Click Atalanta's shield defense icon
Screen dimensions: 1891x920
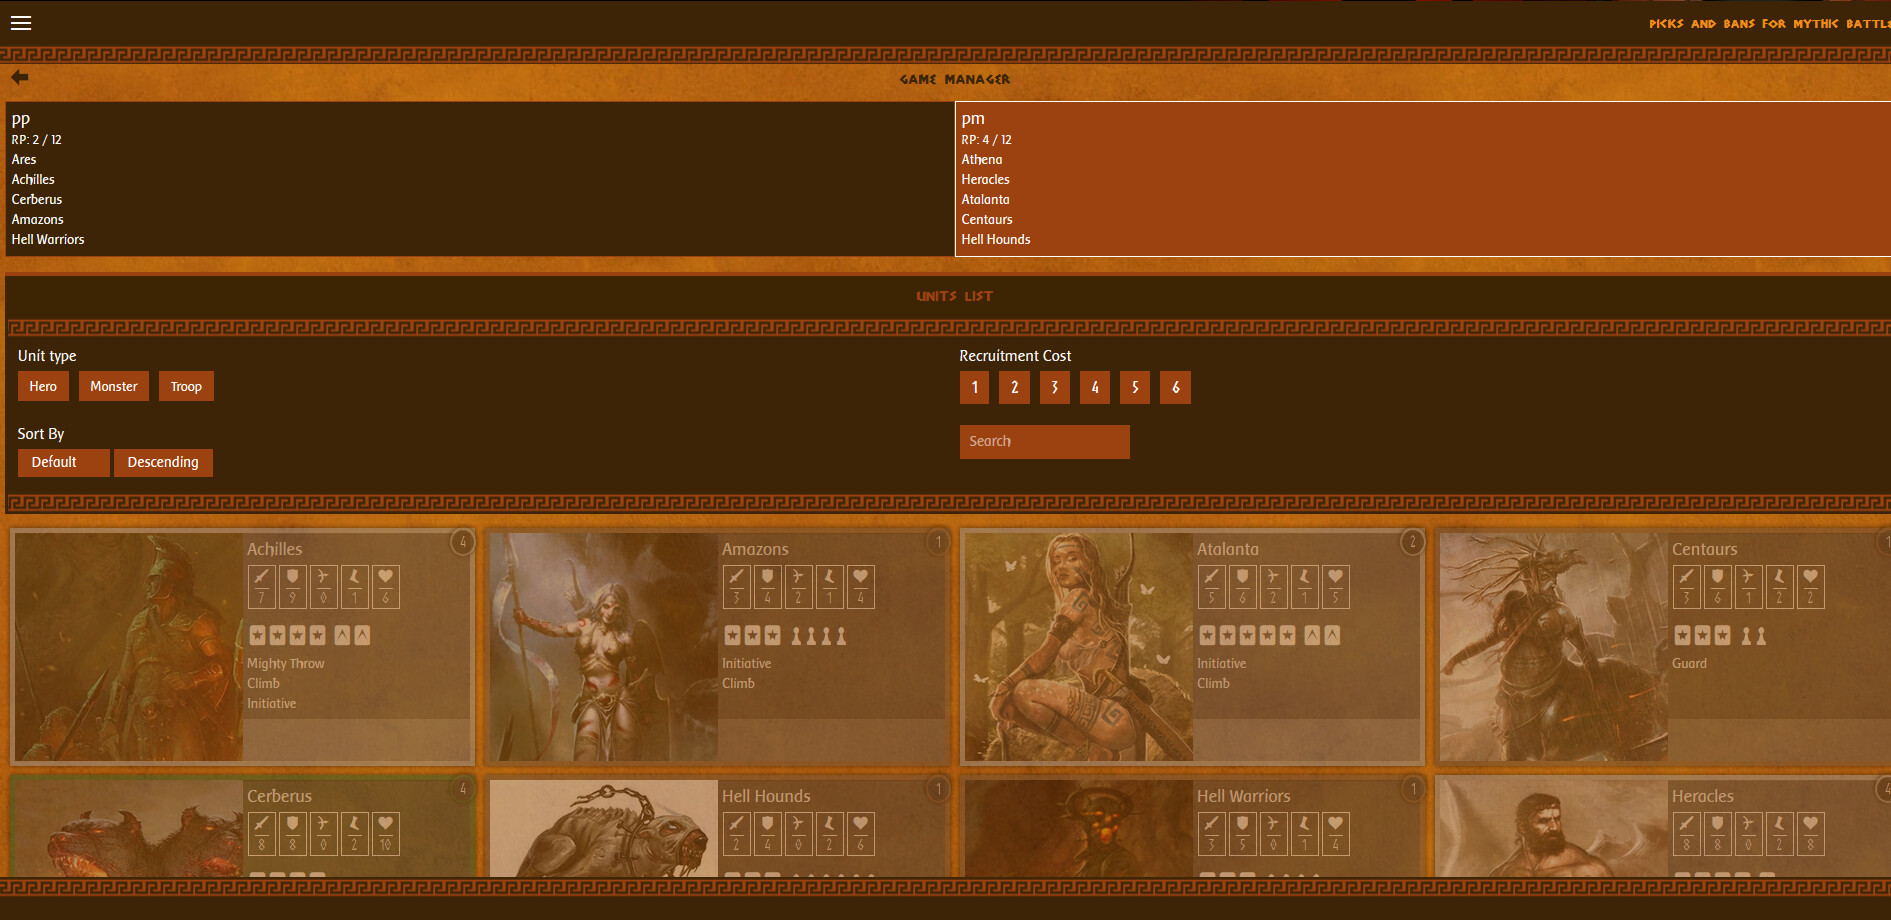tap(1242, 587)
